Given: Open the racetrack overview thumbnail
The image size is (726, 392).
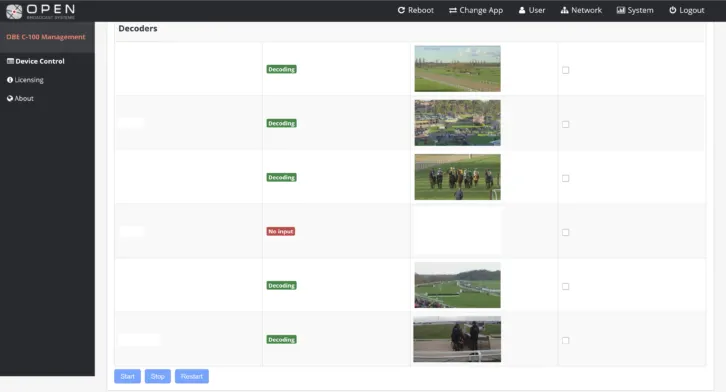Looking at the screenshot, I should tap(457, 68).
